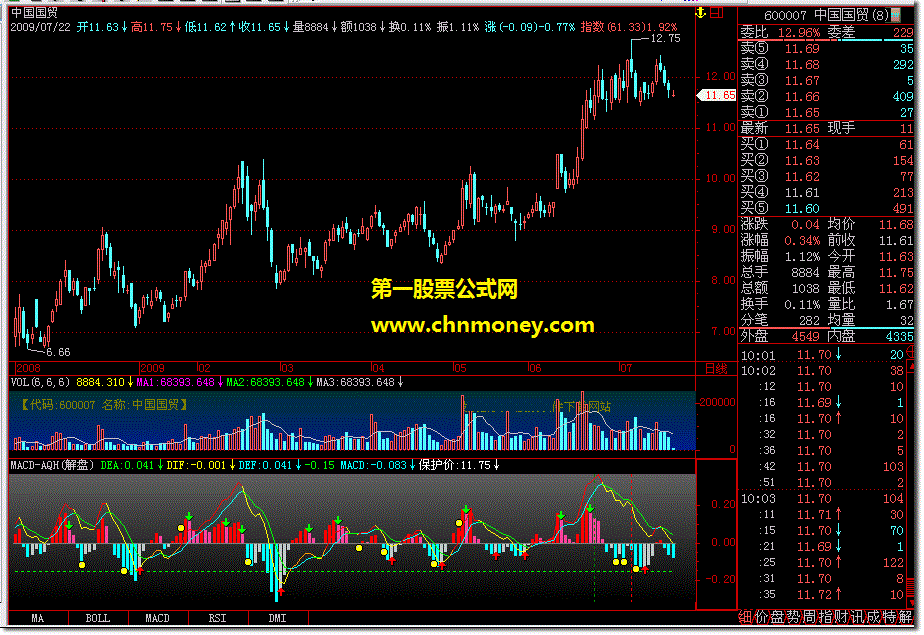Viewport: 924px width, 635px height.
Task: Open the 特 tab in the quote panel
Action: tap(889, 617)
